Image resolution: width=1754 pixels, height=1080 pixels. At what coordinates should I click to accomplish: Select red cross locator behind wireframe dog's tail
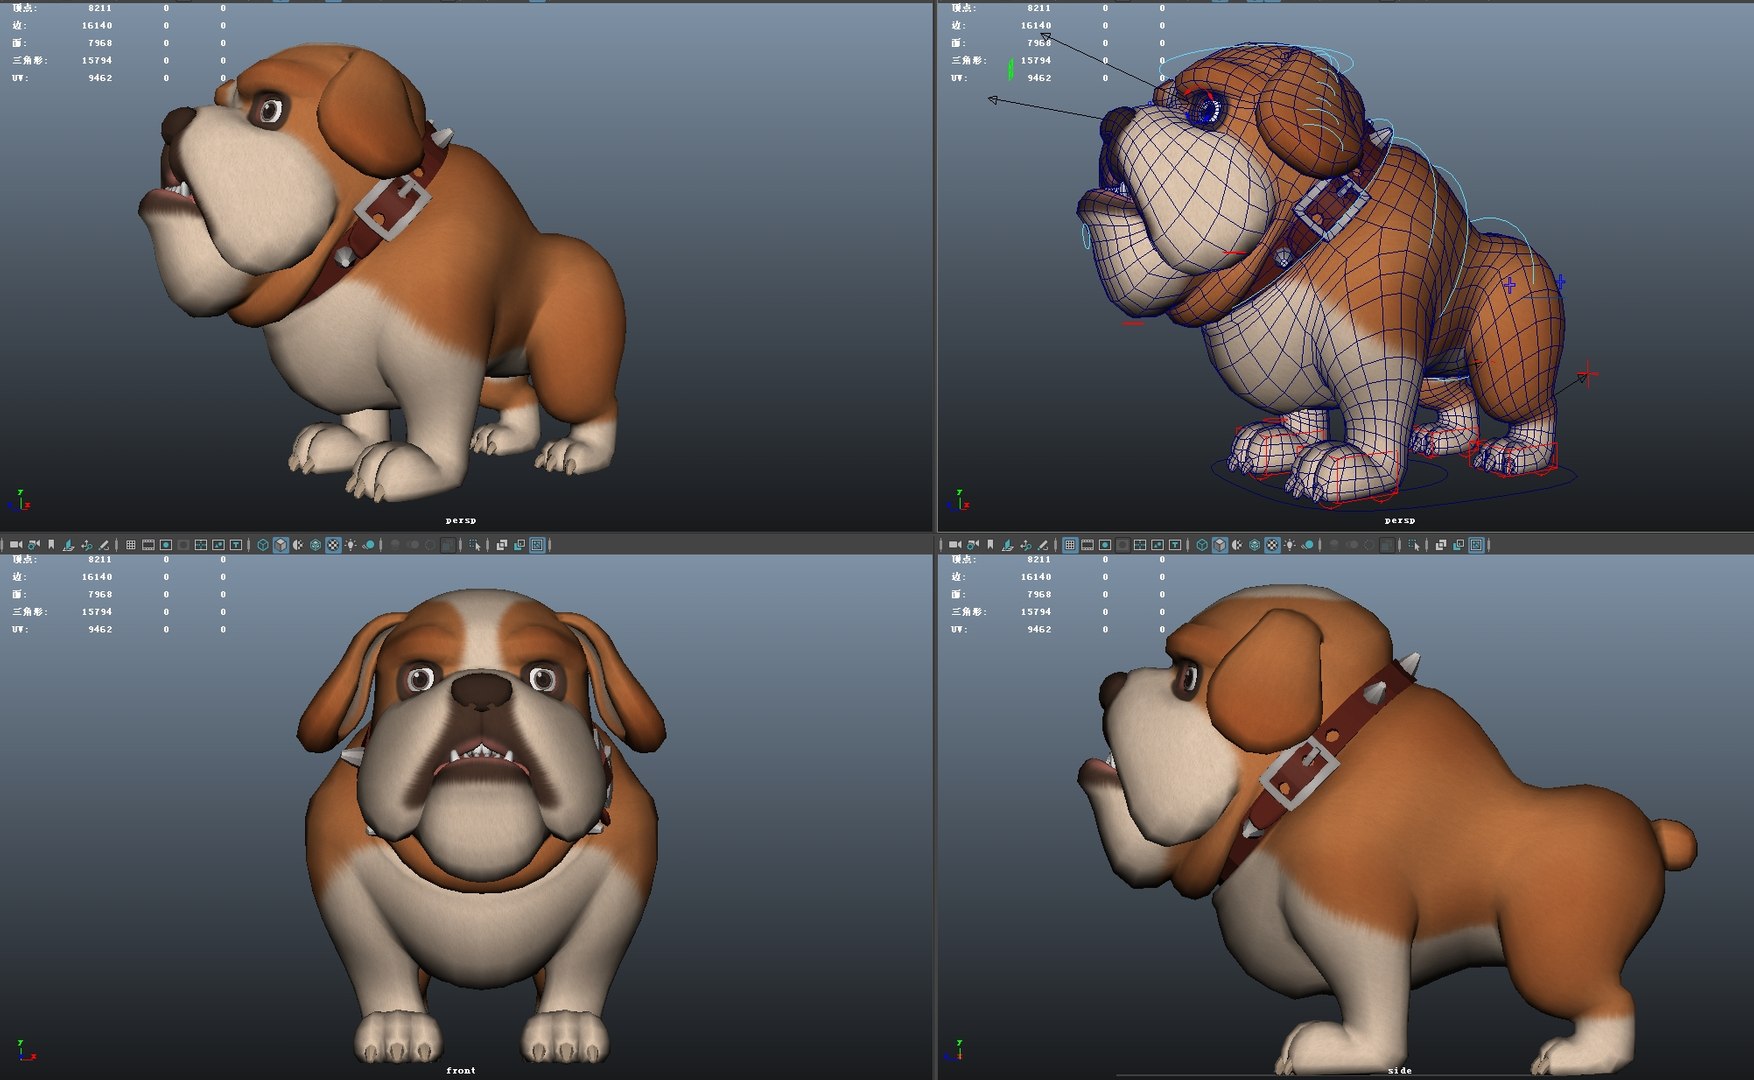[x=1587, y=375]
